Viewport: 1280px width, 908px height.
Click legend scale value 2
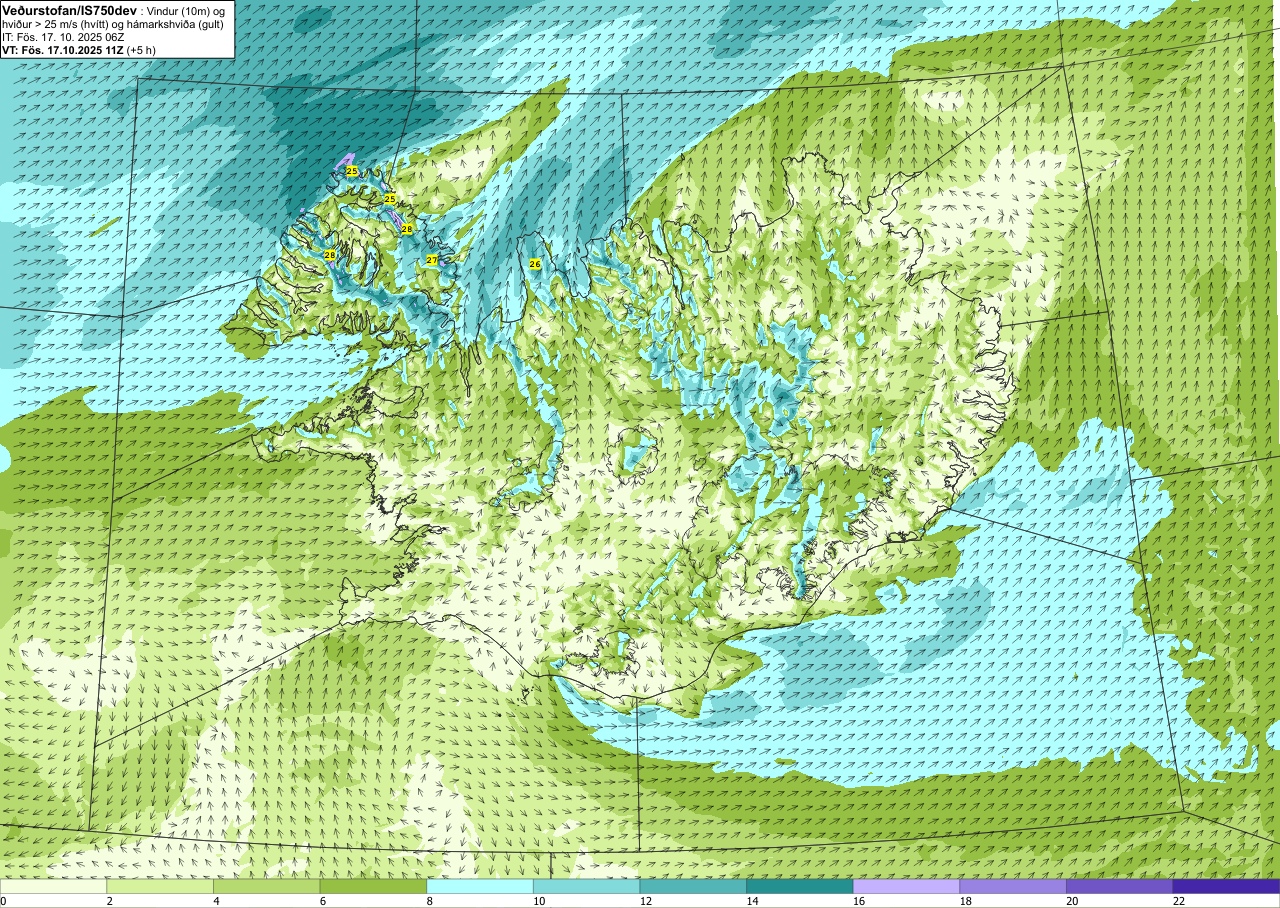(109, 901)
